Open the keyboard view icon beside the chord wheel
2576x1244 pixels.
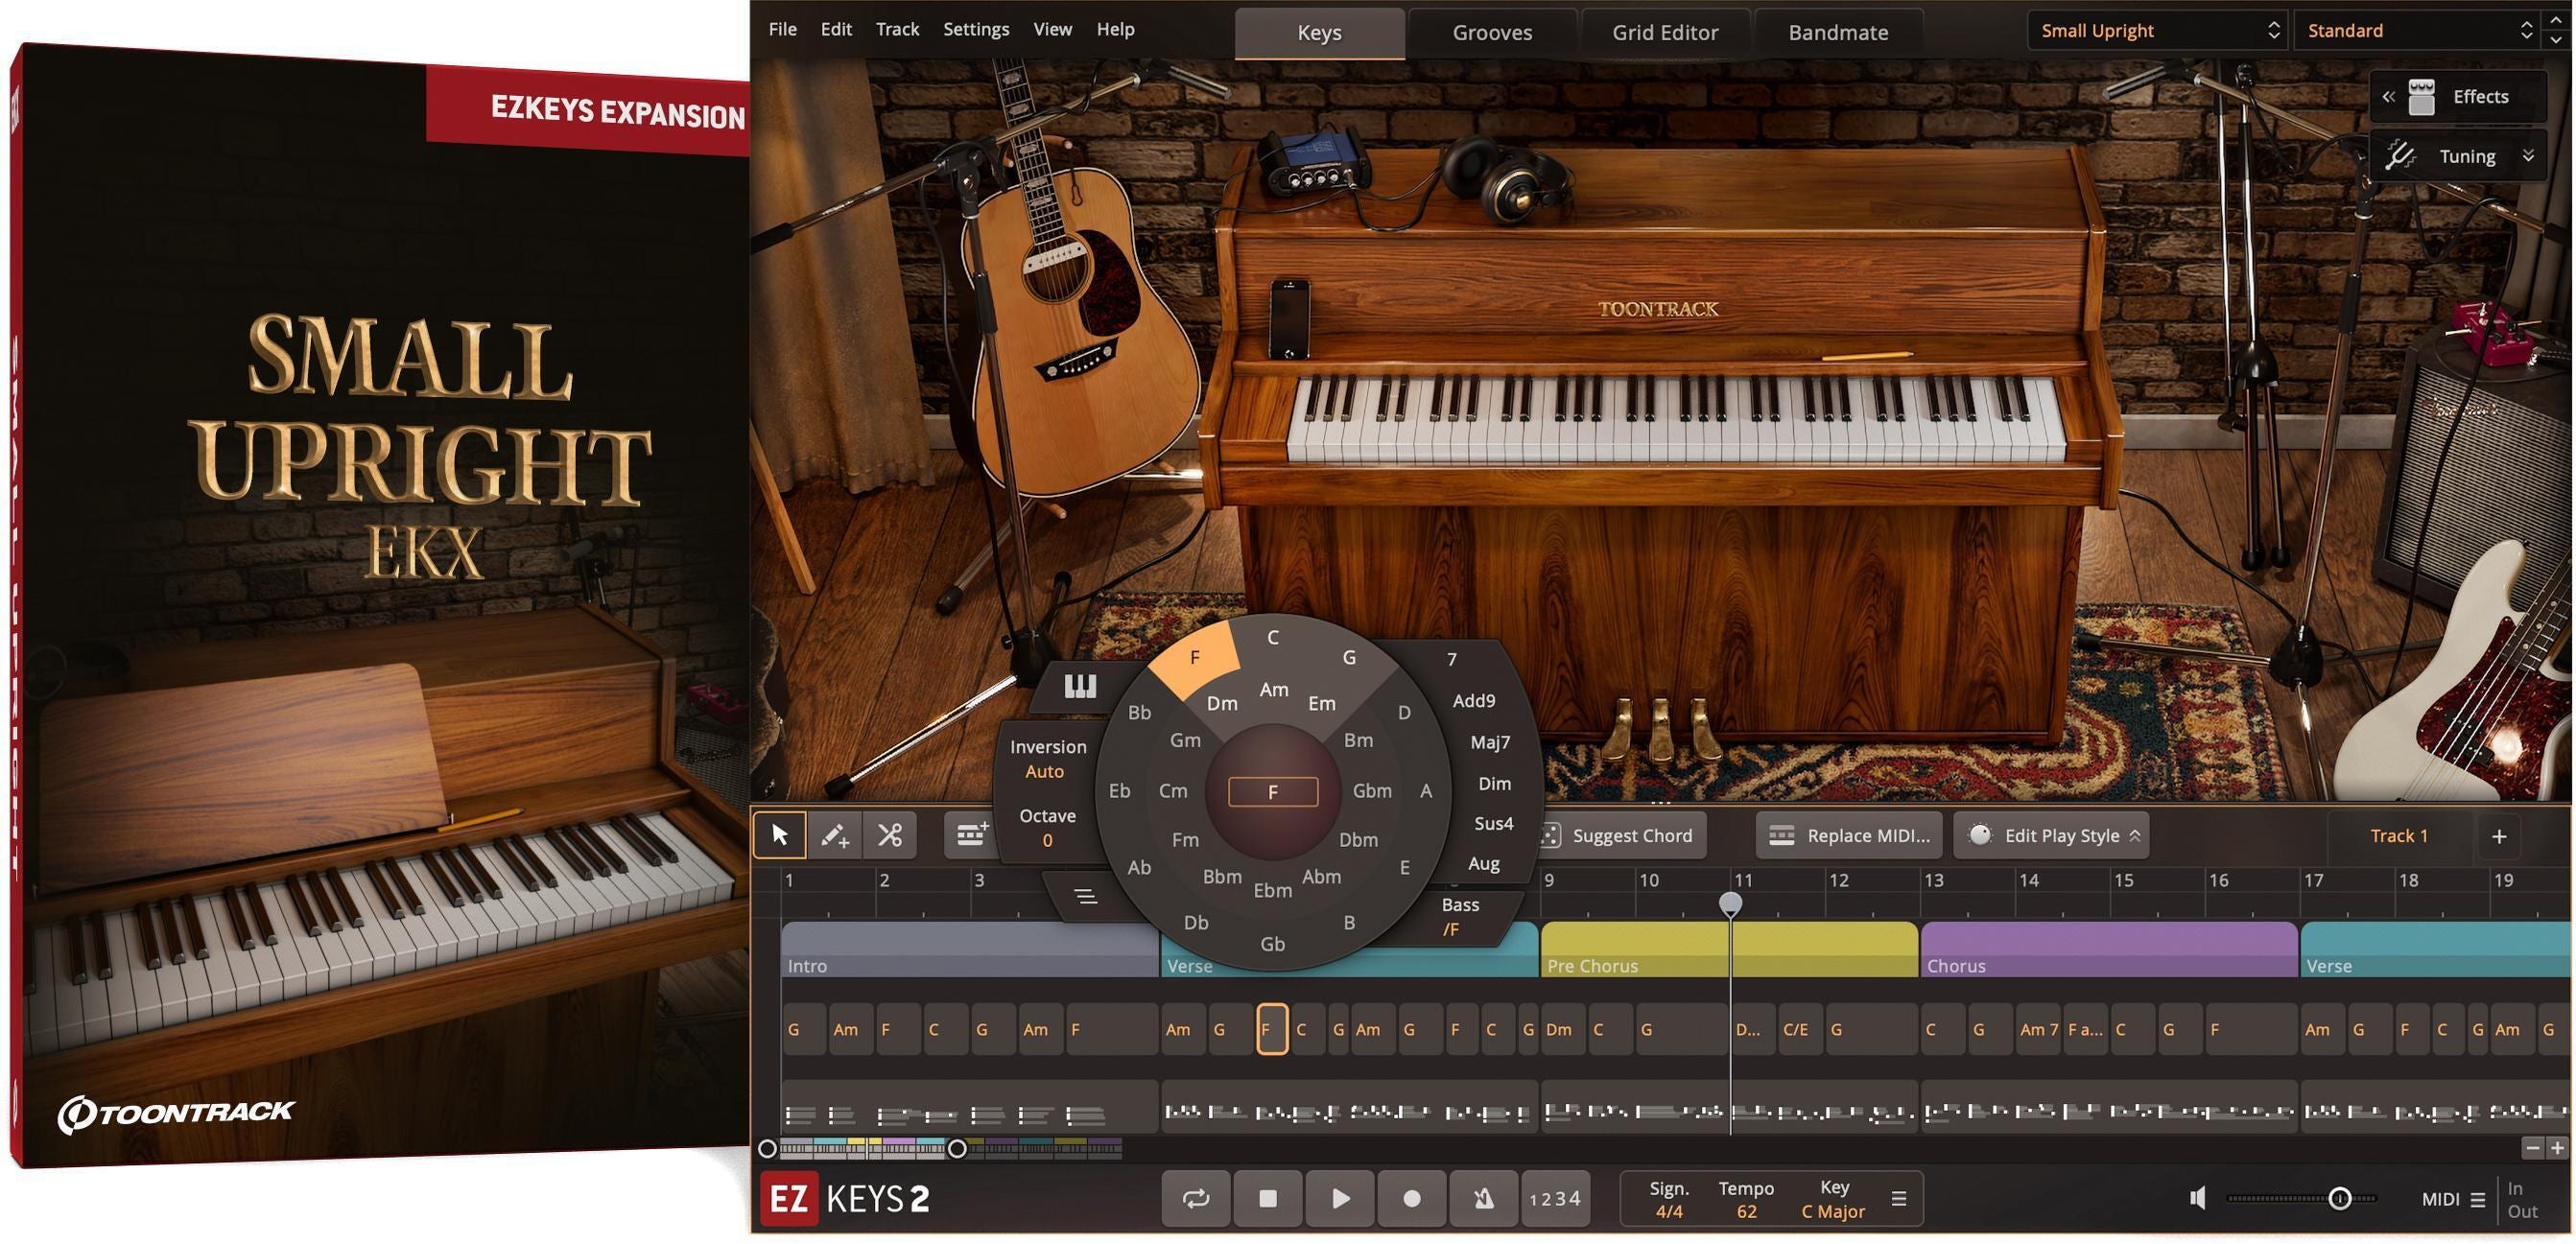(x=1077, y=686)
